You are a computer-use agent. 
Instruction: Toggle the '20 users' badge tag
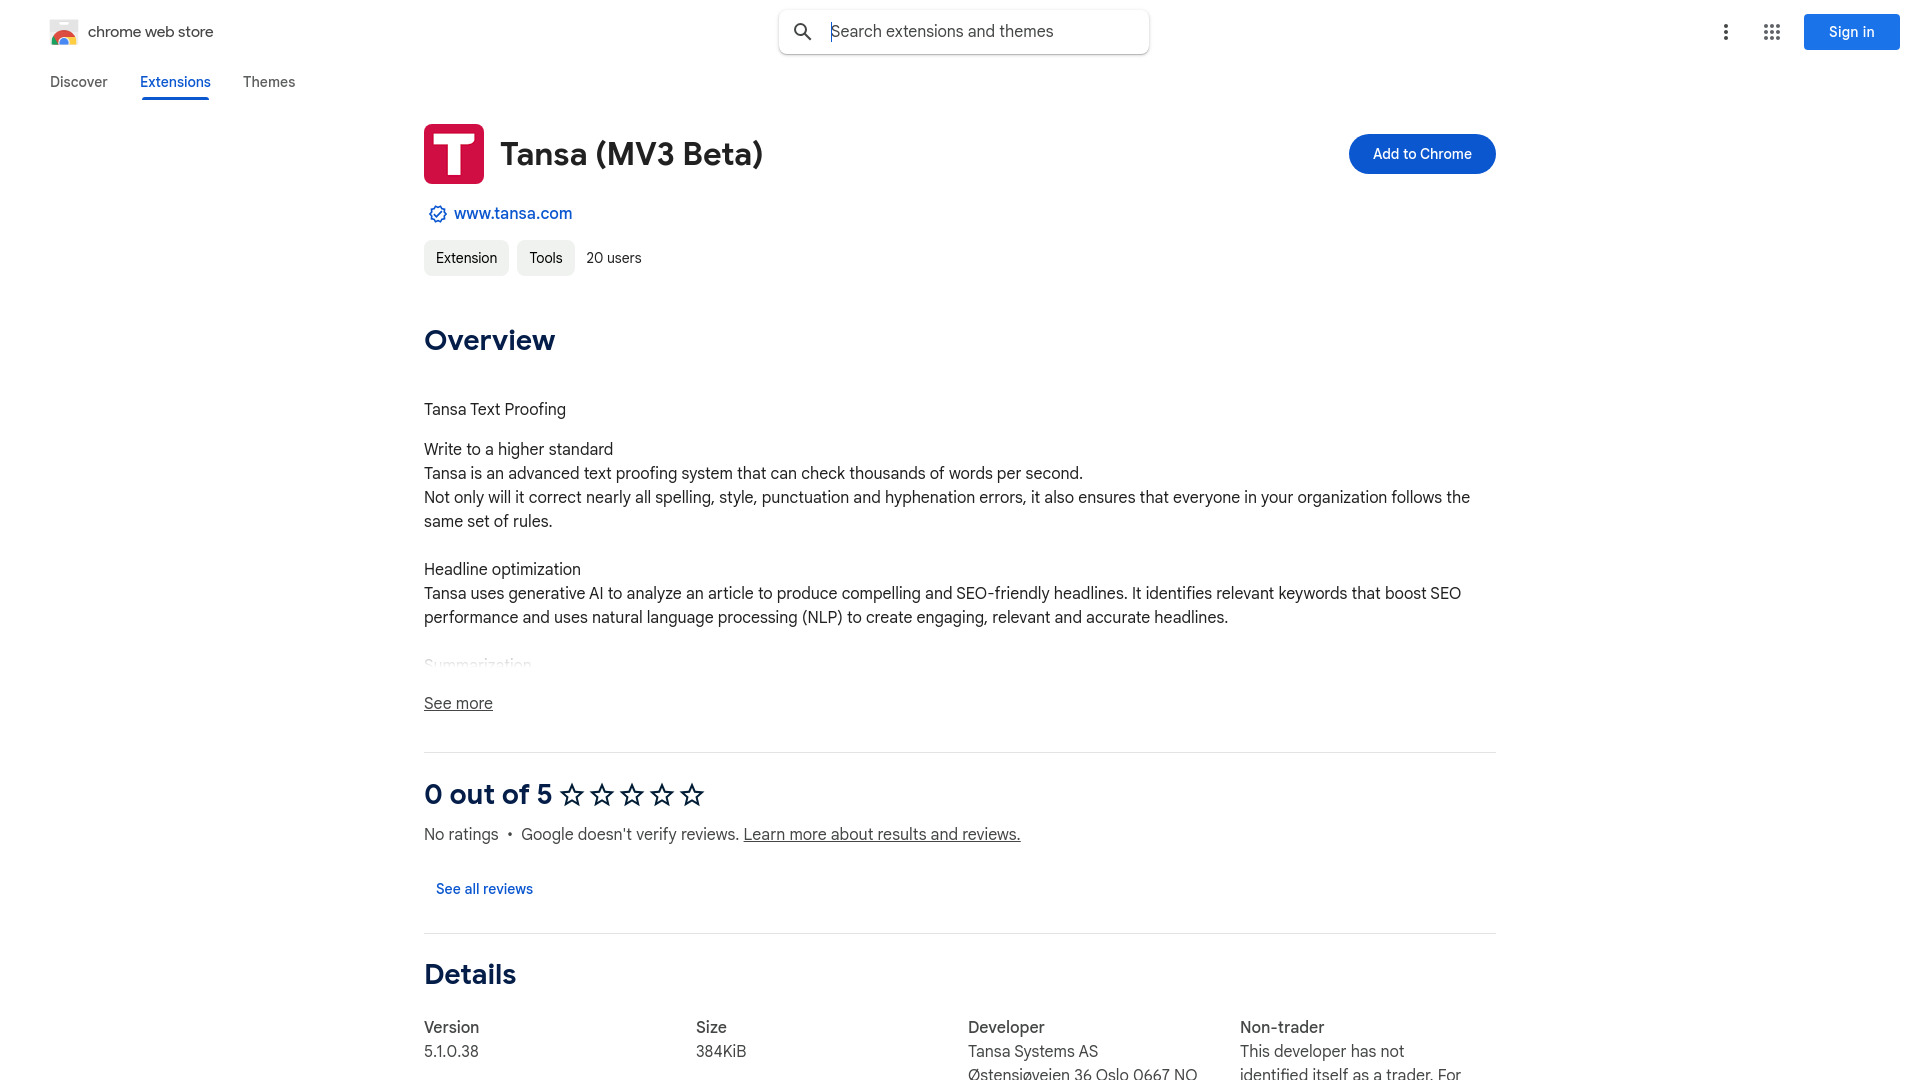click(613, 257)
